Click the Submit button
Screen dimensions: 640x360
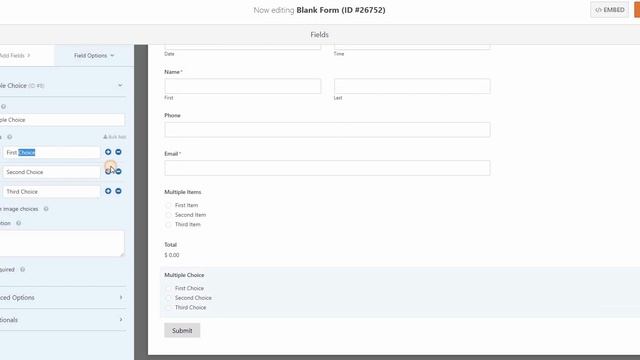pyautogui.click(x=182, y=331)
